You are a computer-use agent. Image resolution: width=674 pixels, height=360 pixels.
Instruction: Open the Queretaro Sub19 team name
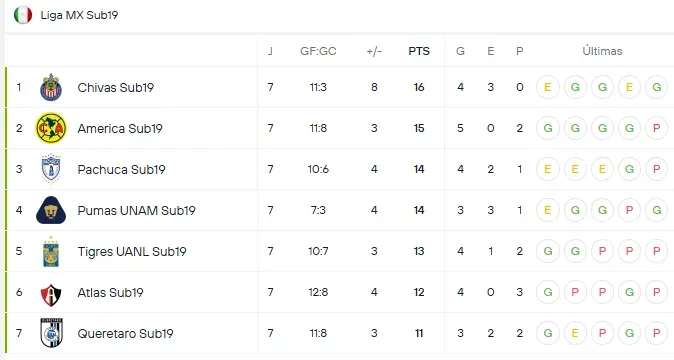click(125, 334)
